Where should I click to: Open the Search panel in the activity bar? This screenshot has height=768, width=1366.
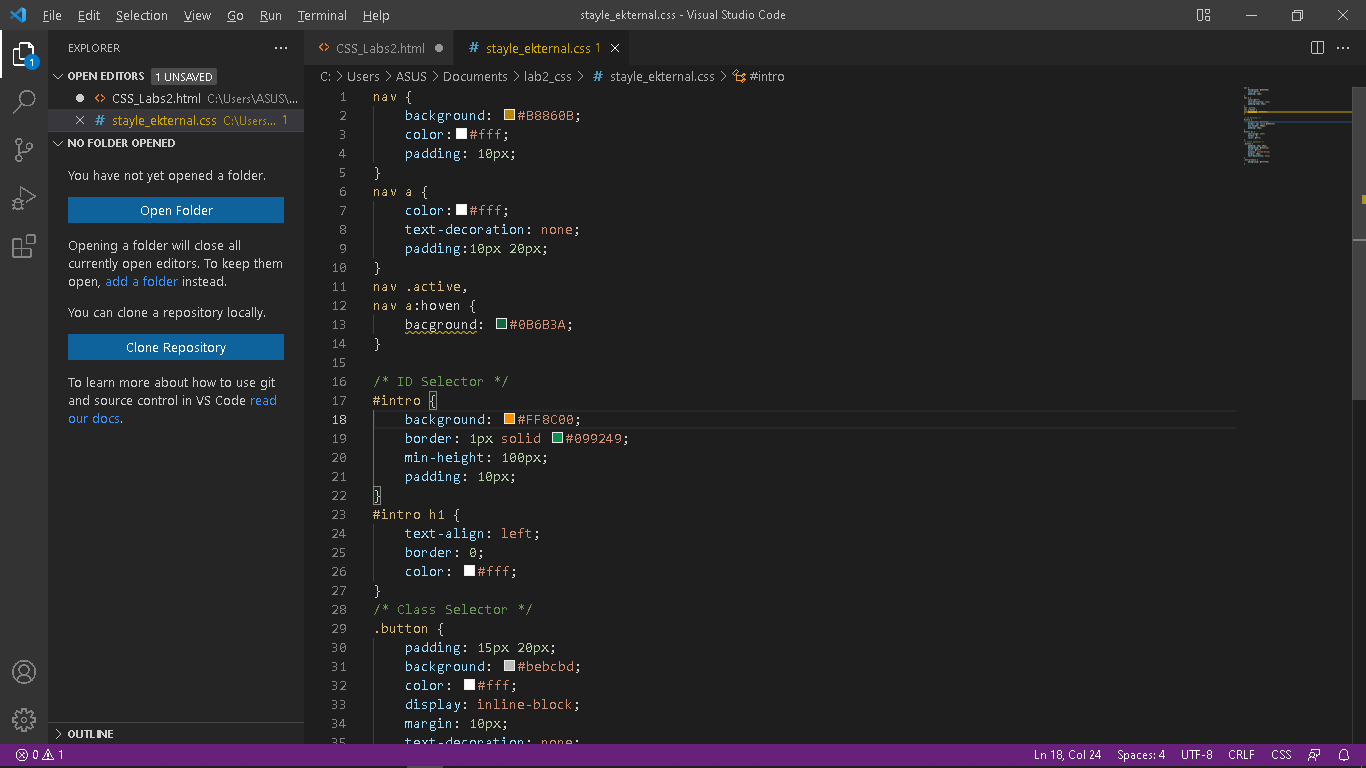tap(24, 101)
